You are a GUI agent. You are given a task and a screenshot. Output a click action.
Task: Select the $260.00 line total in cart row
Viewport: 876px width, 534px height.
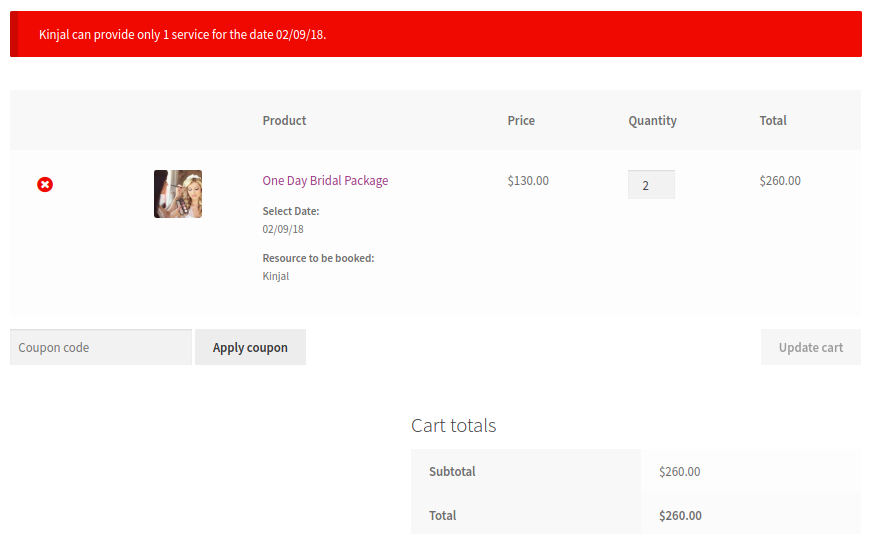[780, 181]
